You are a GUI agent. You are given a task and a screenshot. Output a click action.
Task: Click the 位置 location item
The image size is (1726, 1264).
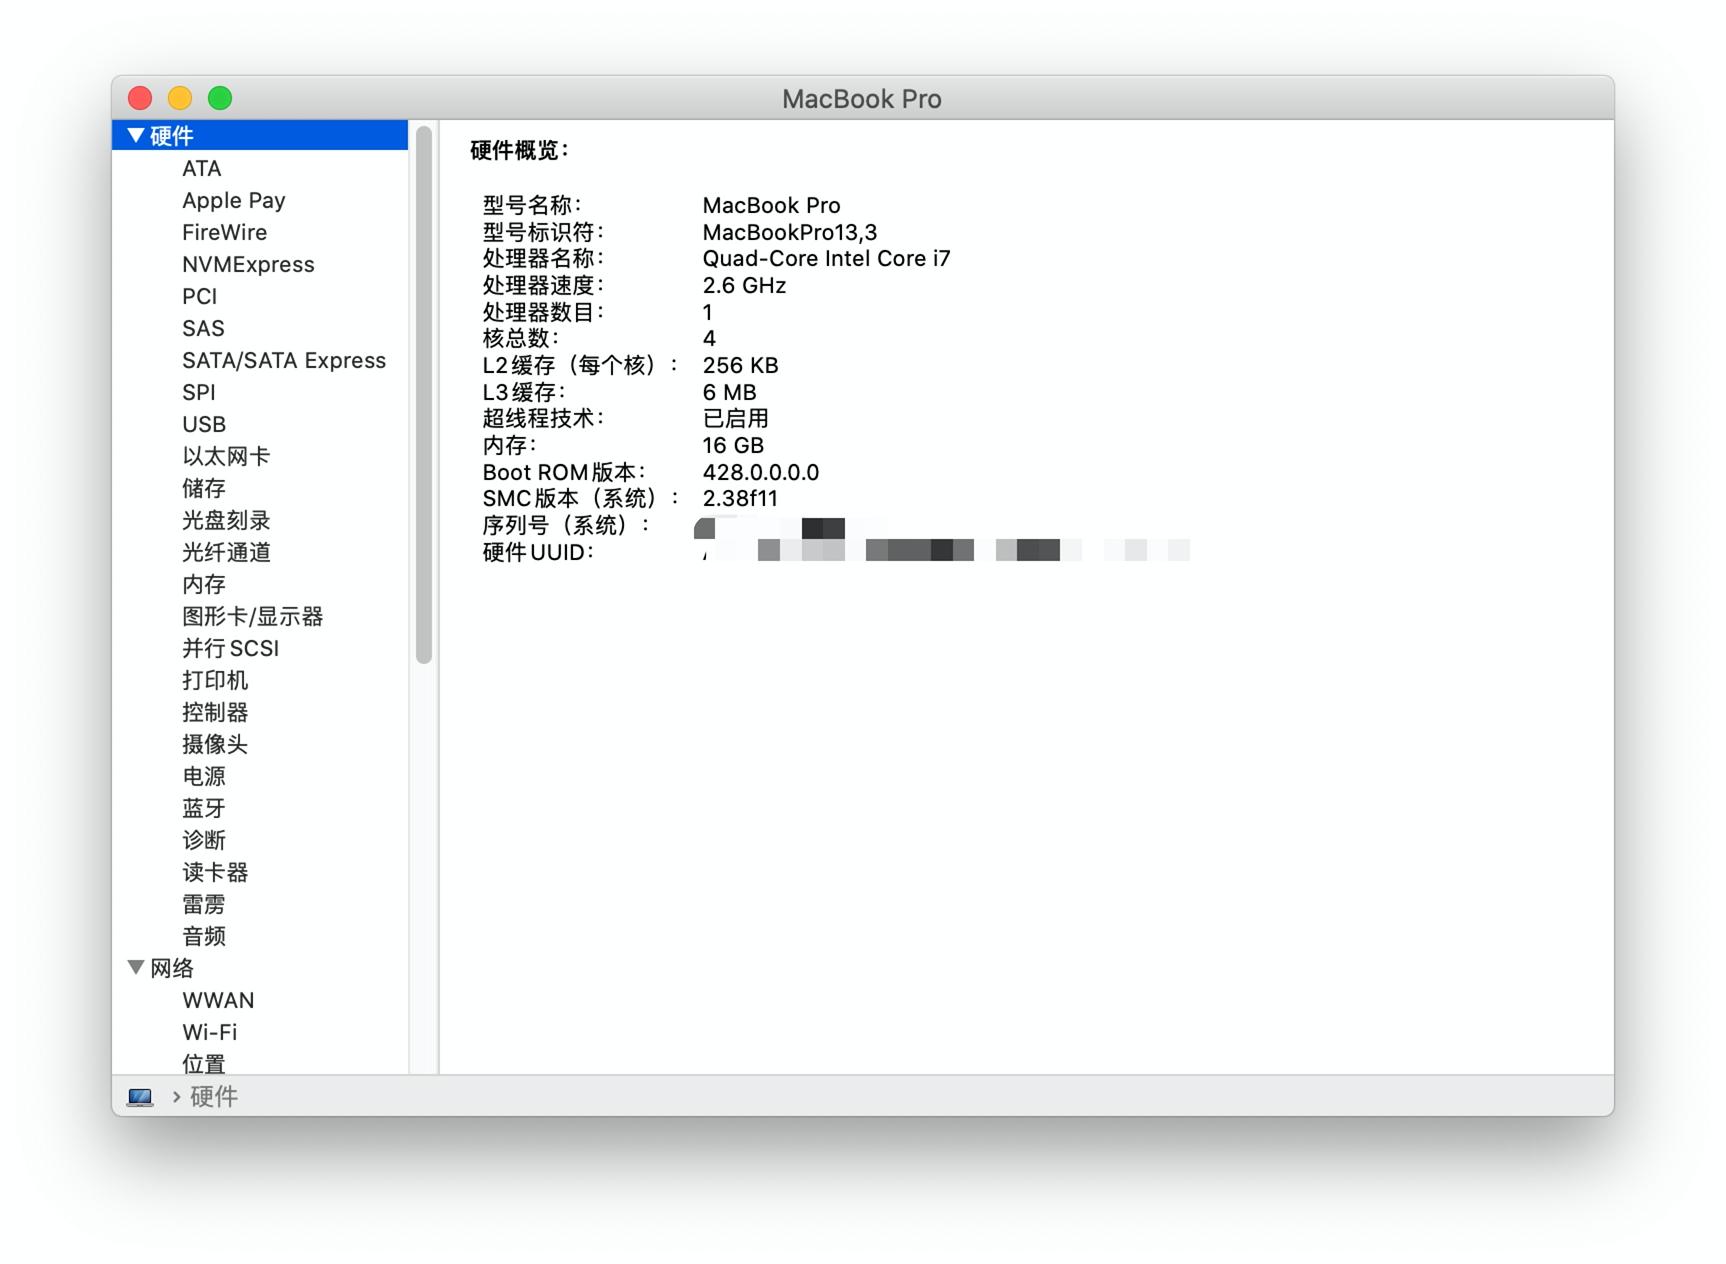tap(203, 1063)
